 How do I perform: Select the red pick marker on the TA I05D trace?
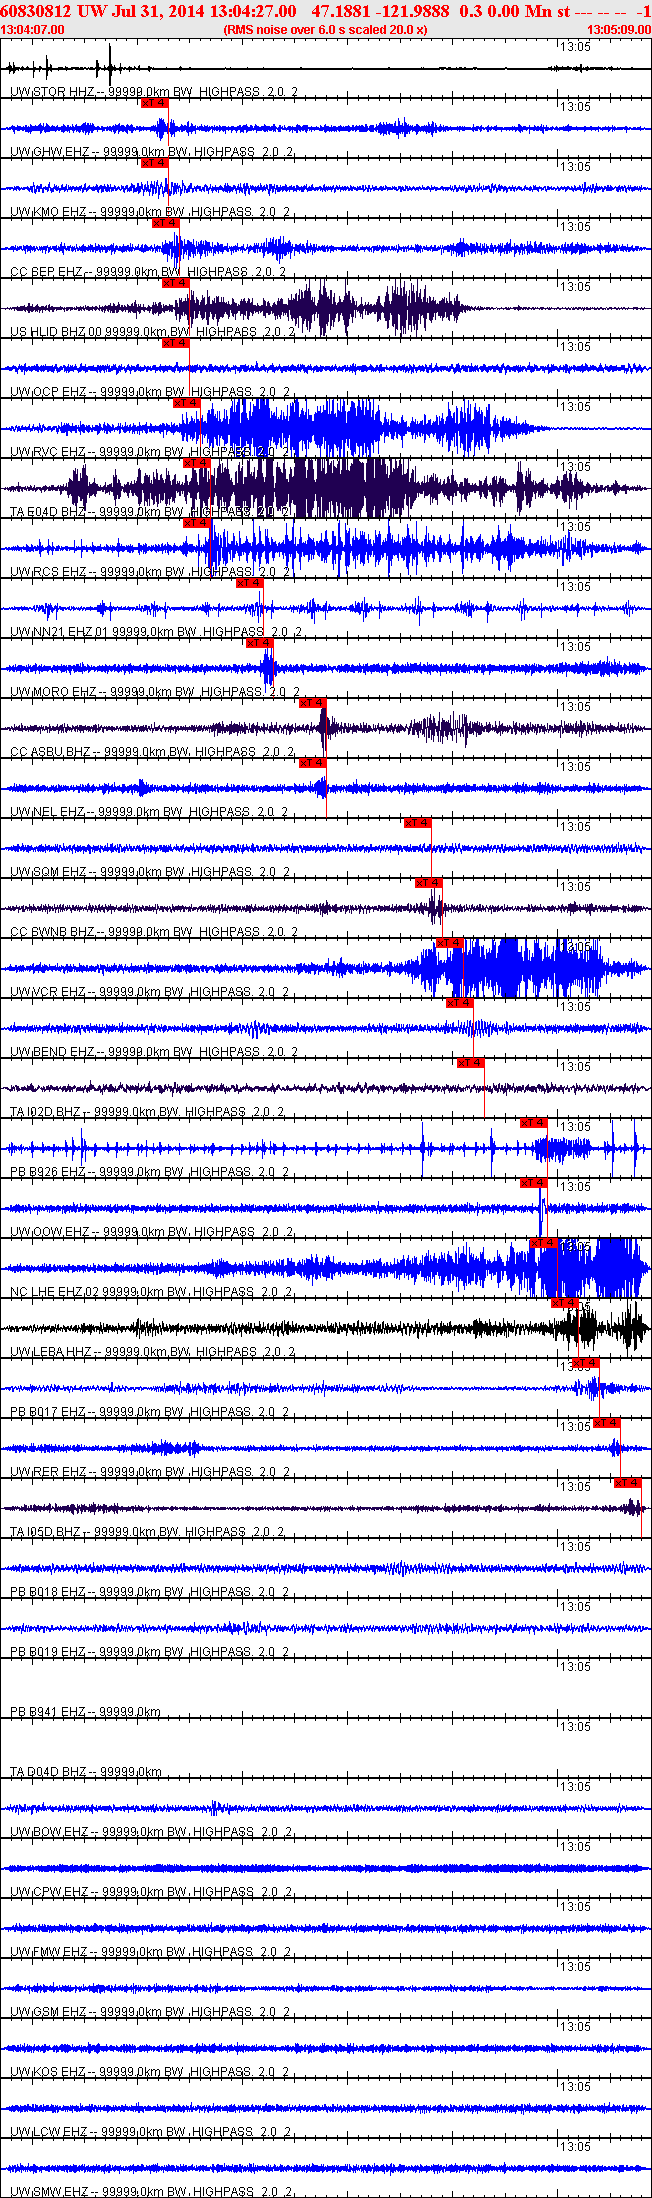click(x=627, y=1483)
